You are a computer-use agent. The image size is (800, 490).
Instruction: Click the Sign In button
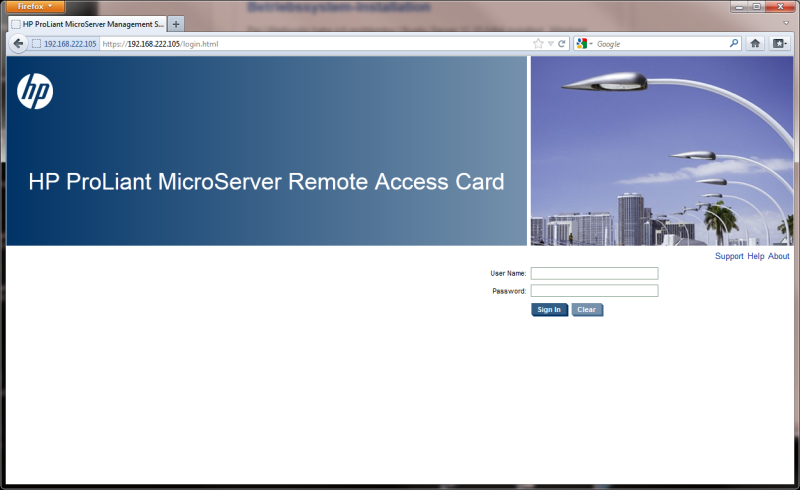tap(549, 310)
